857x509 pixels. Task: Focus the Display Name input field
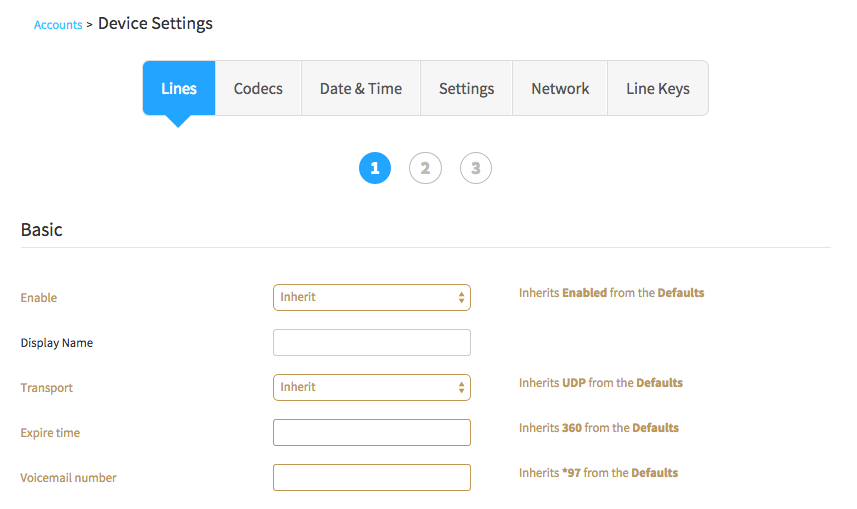coord(372,342)
